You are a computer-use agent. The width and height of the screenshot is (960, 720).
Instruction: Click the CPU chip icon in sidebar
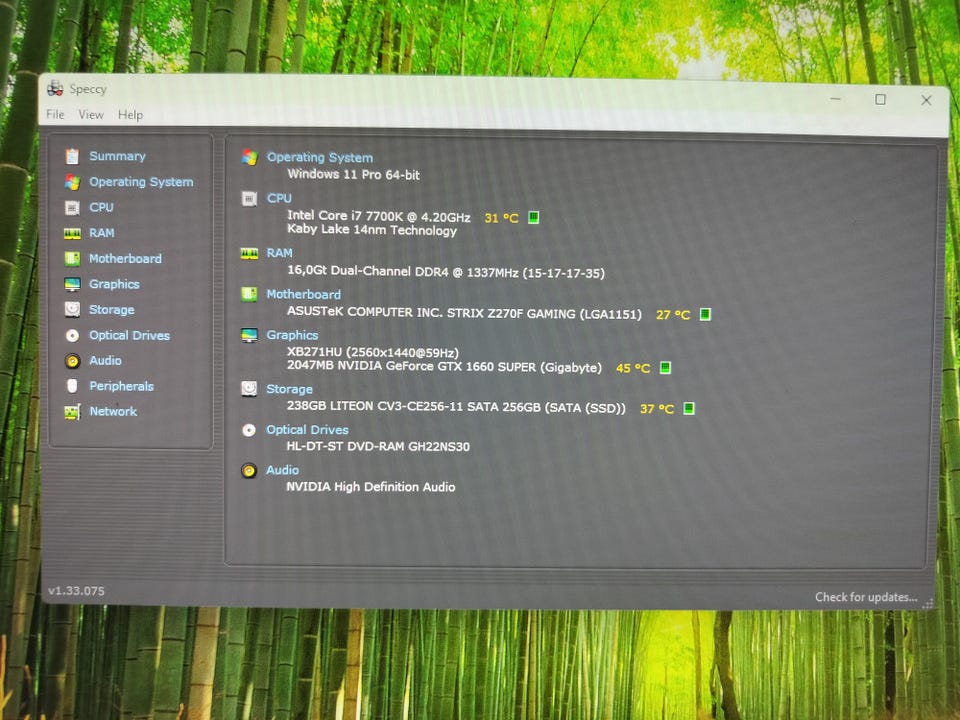coord(72,208)
